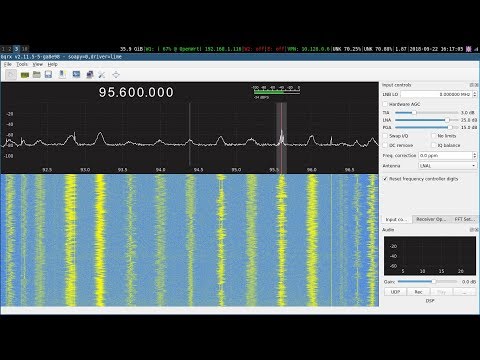
Task: Click the LNB LO frequency input field
Action: pyautogui.click(x=436, y=94)
